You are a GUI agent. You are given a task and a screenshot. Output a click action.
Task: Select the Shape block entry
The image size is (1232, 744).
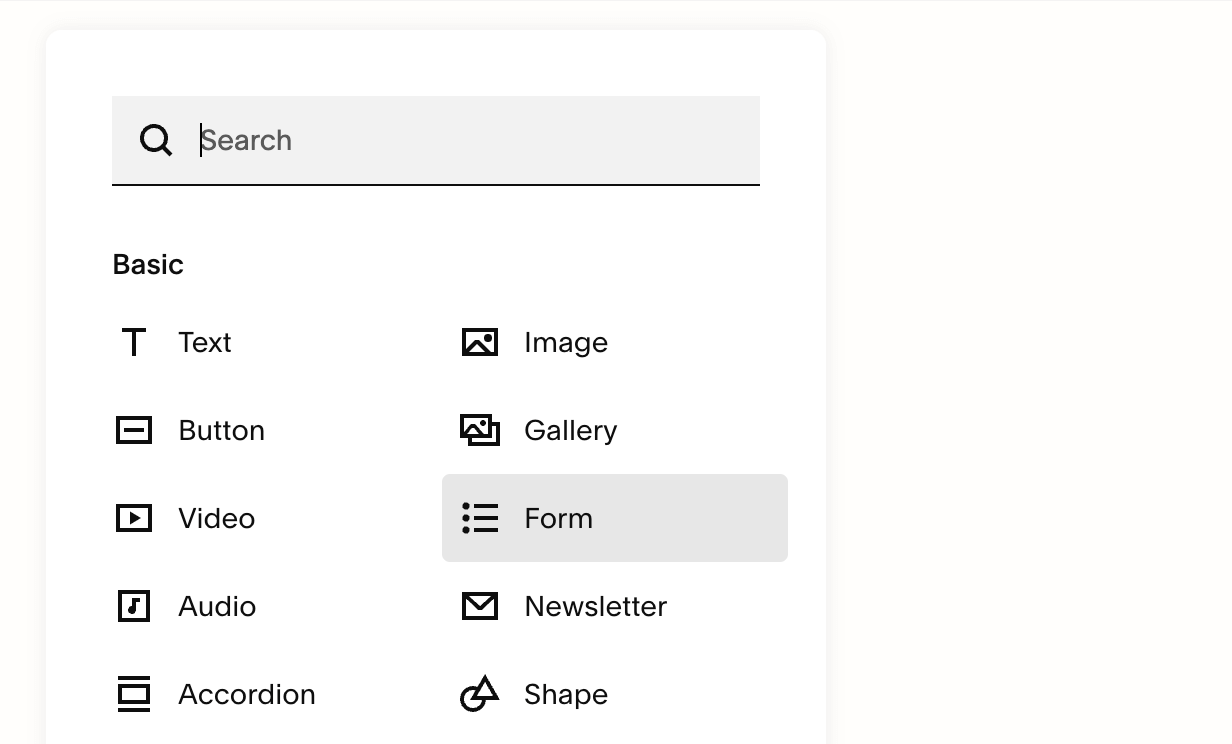566,694
